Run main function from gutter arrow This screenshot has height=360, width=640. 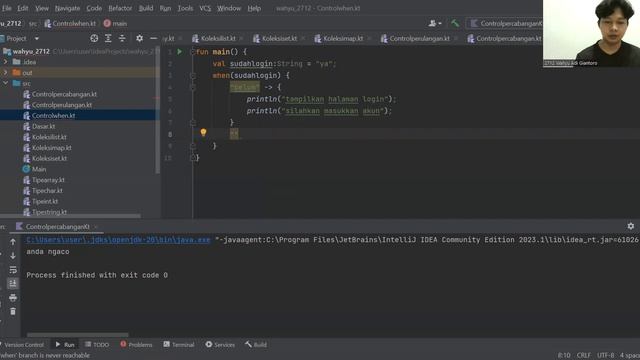pos(179,52)
